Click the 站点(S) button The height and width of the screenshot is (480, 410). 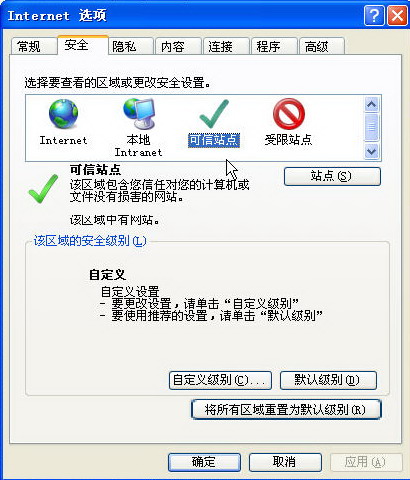click(x=332, y=176)
